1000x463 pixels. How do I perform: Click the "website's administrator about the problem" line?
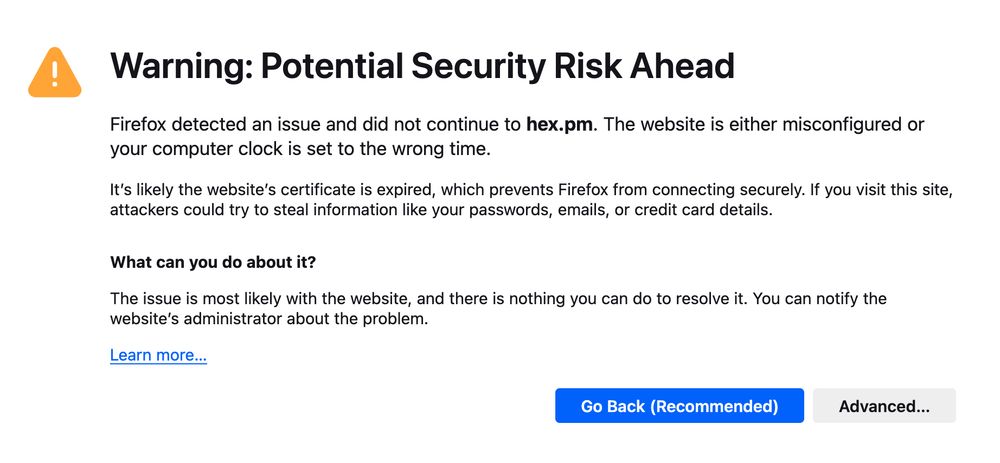point(268,319)
